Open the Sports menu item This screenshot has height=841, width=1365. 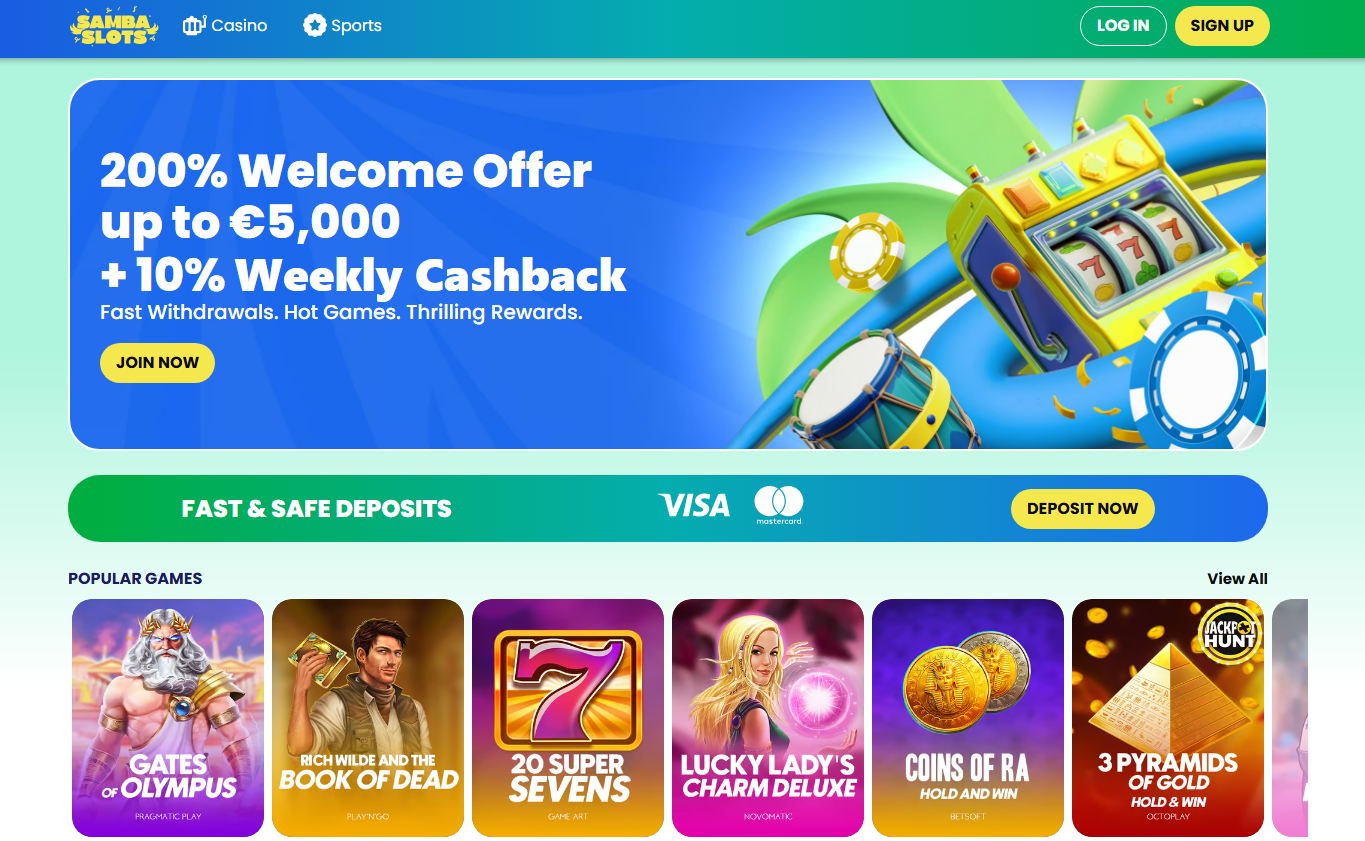pos(342,25)
